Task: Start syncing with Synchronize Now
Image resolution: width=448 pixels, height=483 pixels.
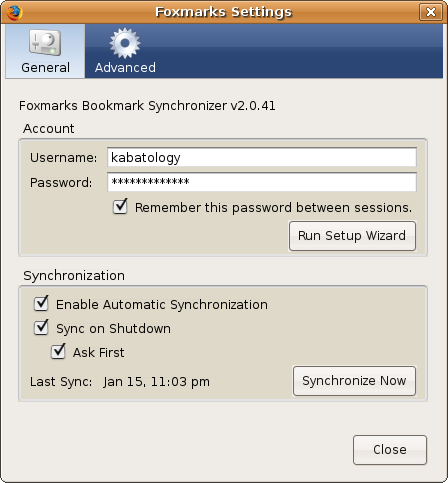Action: pos(354,381)
